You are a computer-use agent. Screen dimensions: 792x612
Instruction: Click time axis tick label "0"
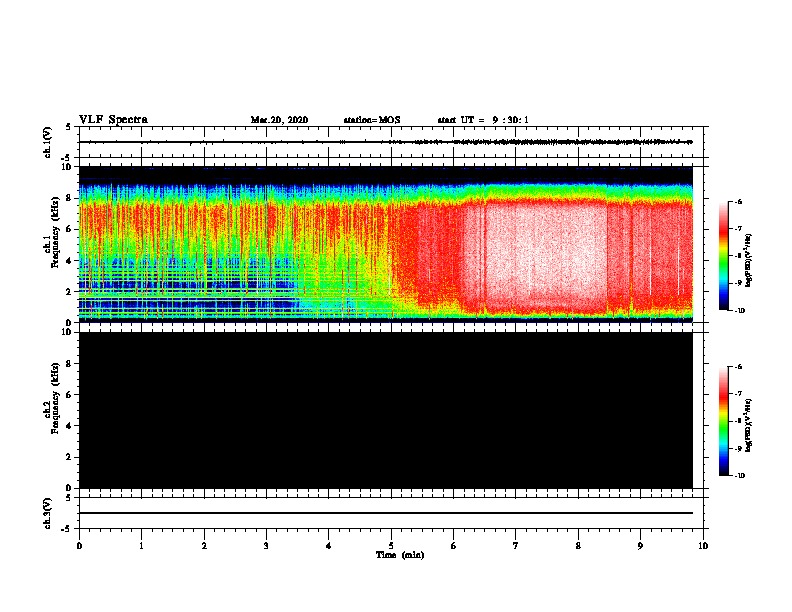click(79, 546)
